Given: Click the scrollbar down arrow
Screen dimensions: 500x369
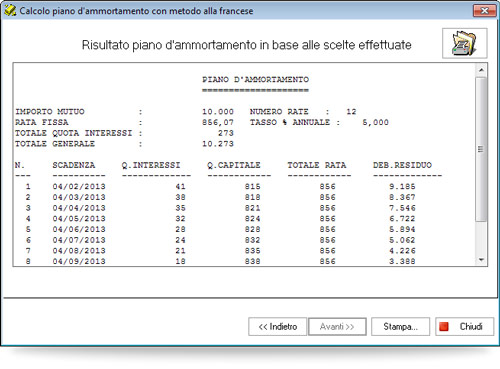Looking at the screenshot, I should (481, 260).
